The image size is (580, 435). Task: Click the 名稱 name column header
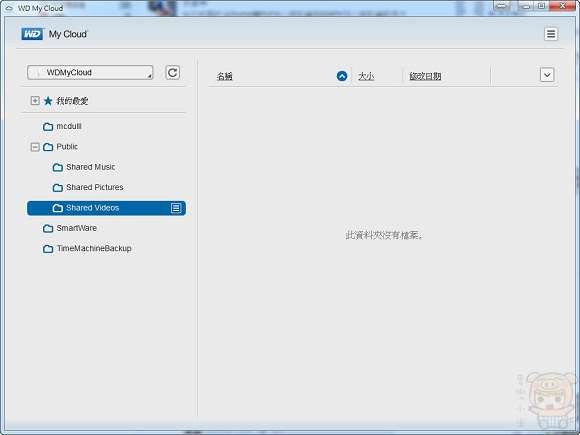point(225,76)
